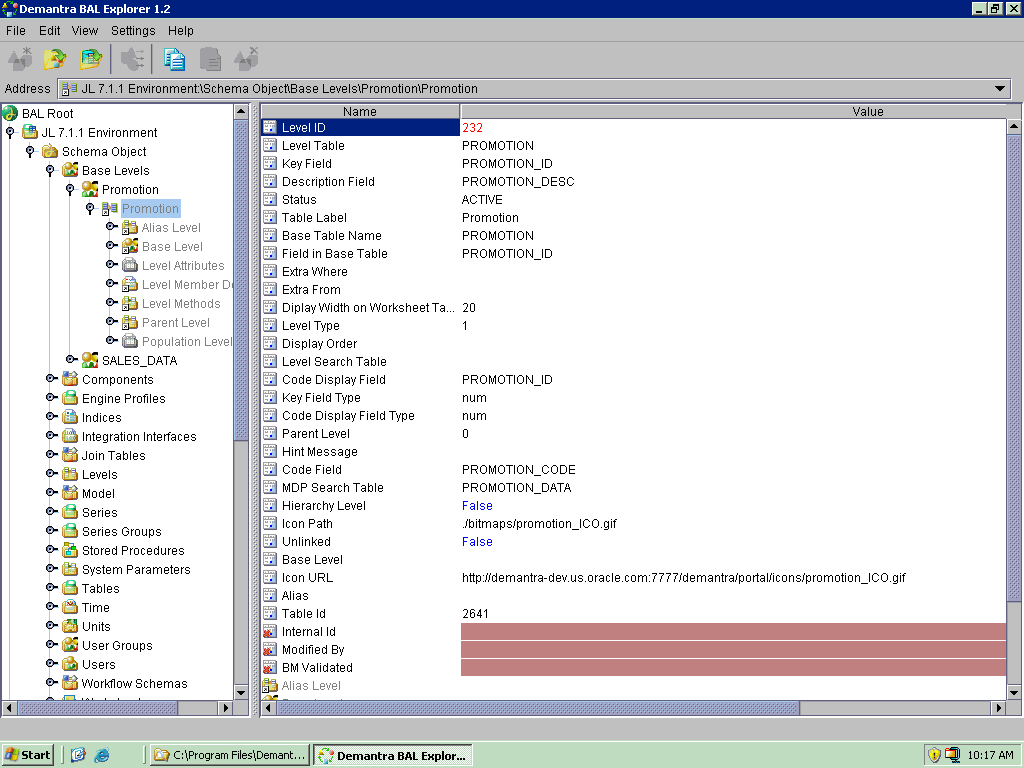Click the Internet Explorer quick launch icon

[x=101, y=755]
